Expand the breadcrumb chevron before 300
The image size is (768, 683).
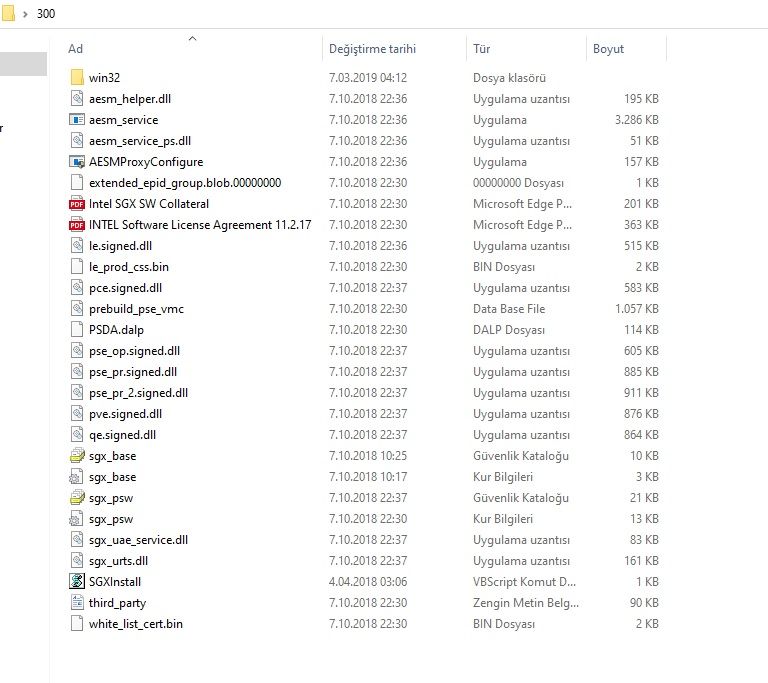(x=25, y=14)
